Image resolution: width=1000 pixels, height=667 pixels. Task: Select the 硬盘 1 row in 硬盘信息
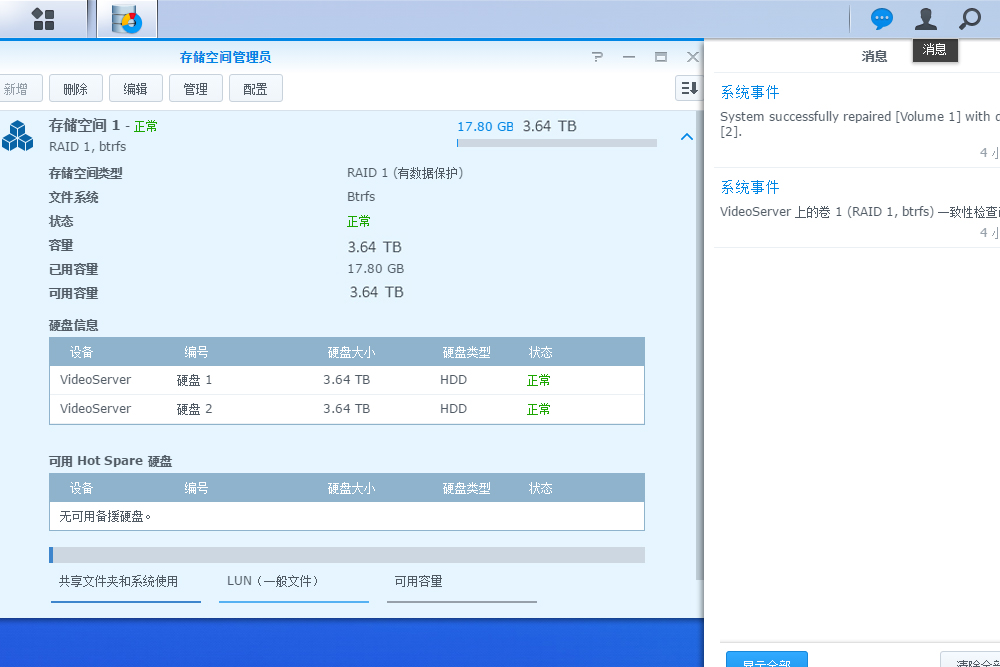(347, 380)
